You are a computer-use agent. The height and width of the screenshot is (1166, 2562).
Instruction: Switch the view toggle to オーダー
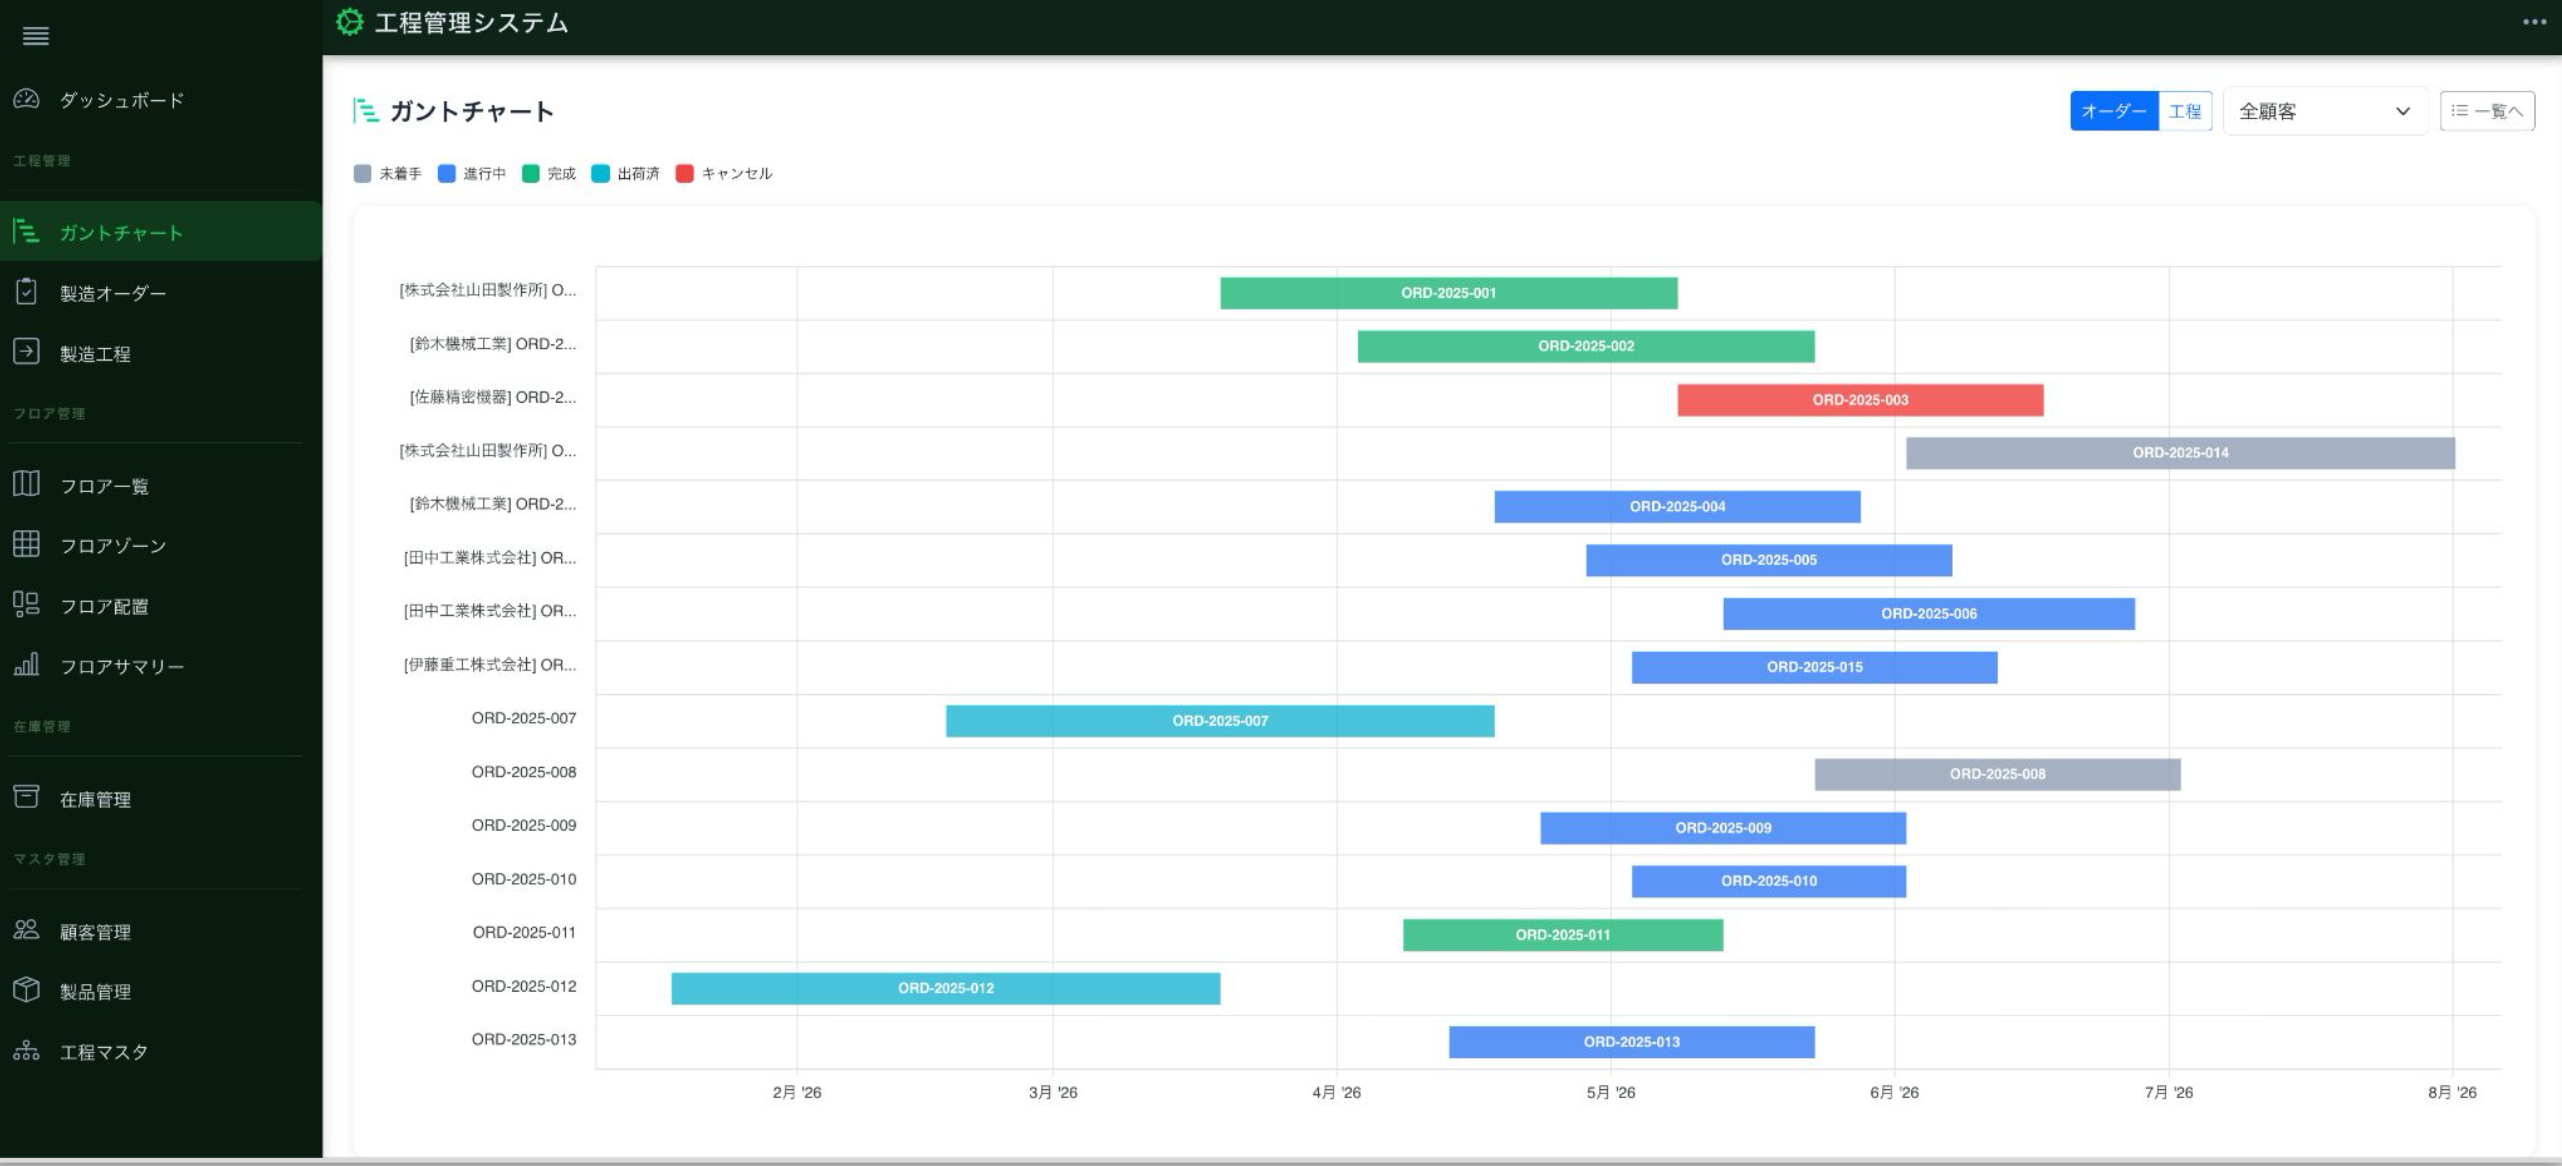point(2113,111)
